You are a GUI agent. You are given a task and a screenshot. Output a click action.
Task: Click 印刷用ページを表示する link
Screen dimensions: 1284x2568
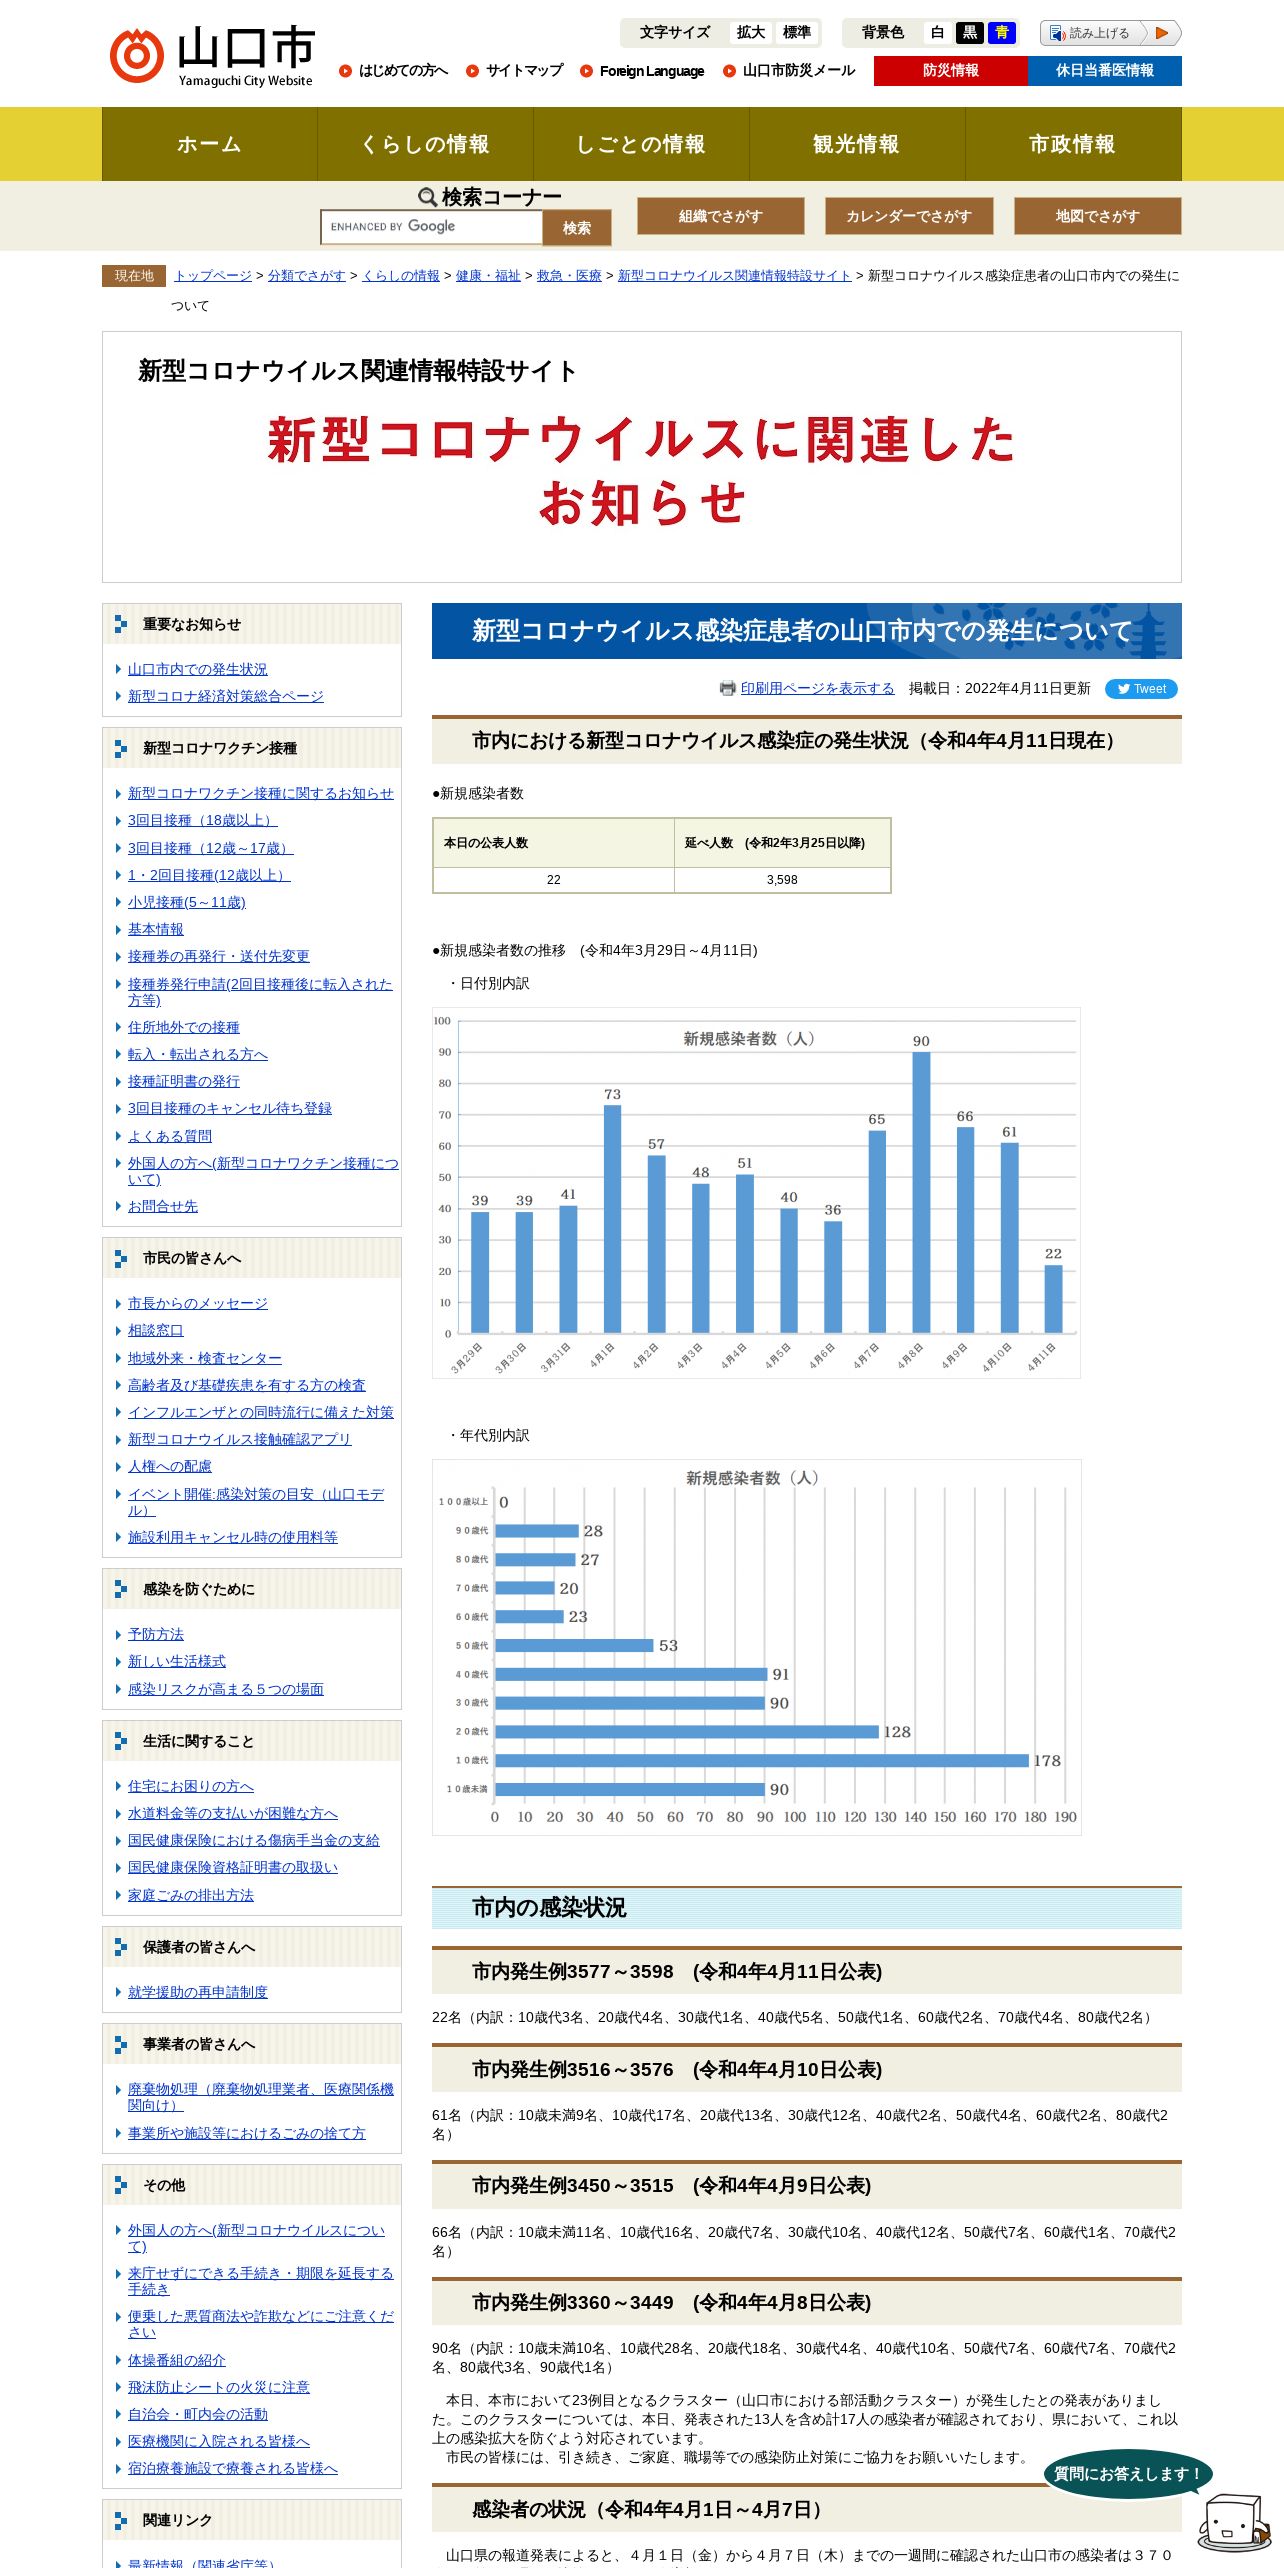[x=818, y=689]
